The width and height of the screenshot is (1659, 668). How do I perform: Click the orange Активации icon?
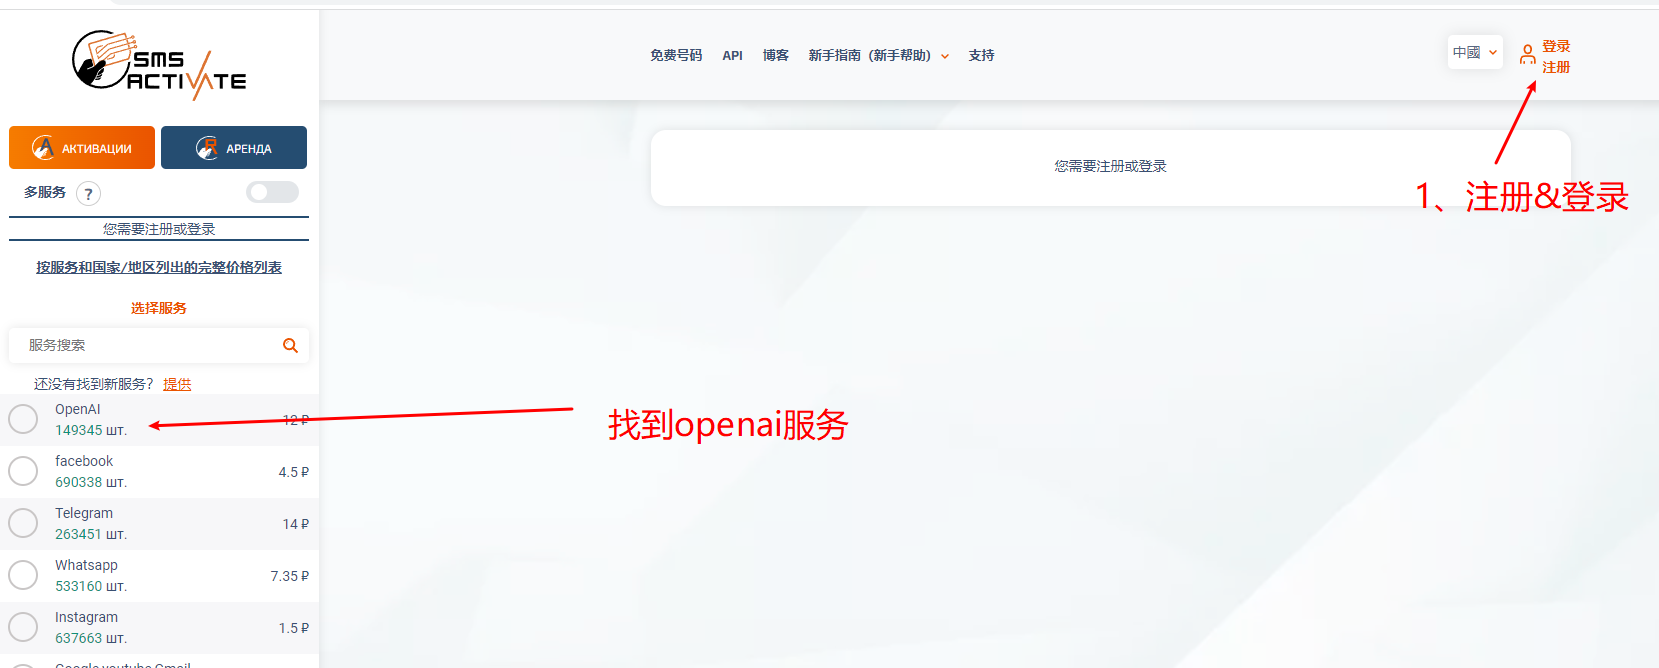coord(43,148)
